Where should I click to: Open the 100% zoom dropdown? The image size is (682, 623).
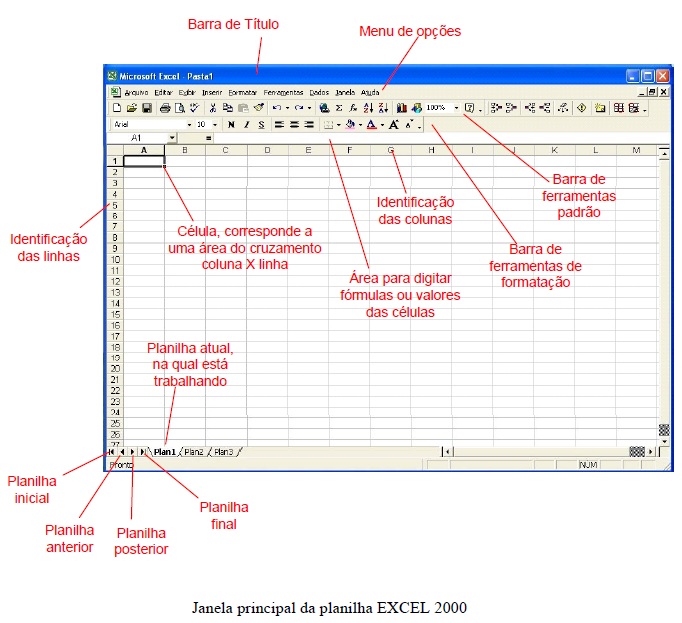[457, 108]
